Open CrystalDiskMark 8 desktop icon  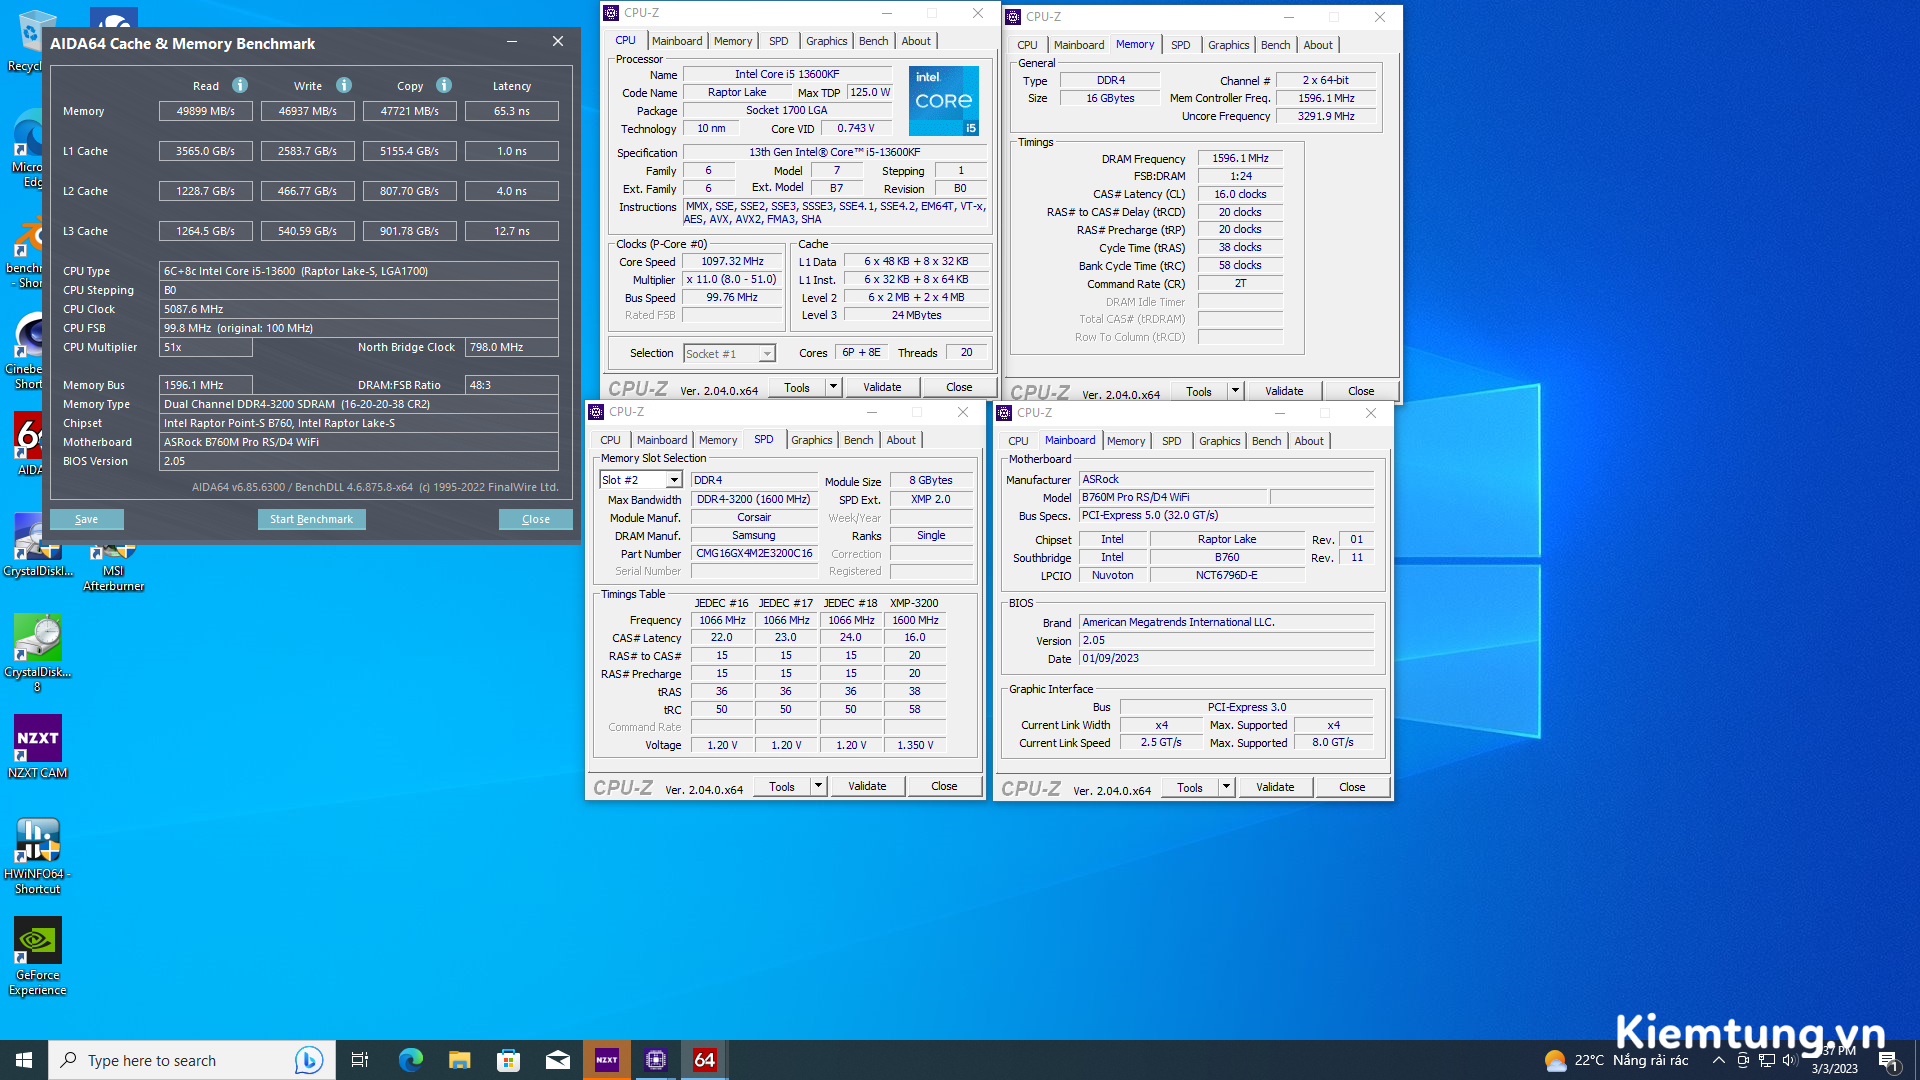(x=38, y=654)
